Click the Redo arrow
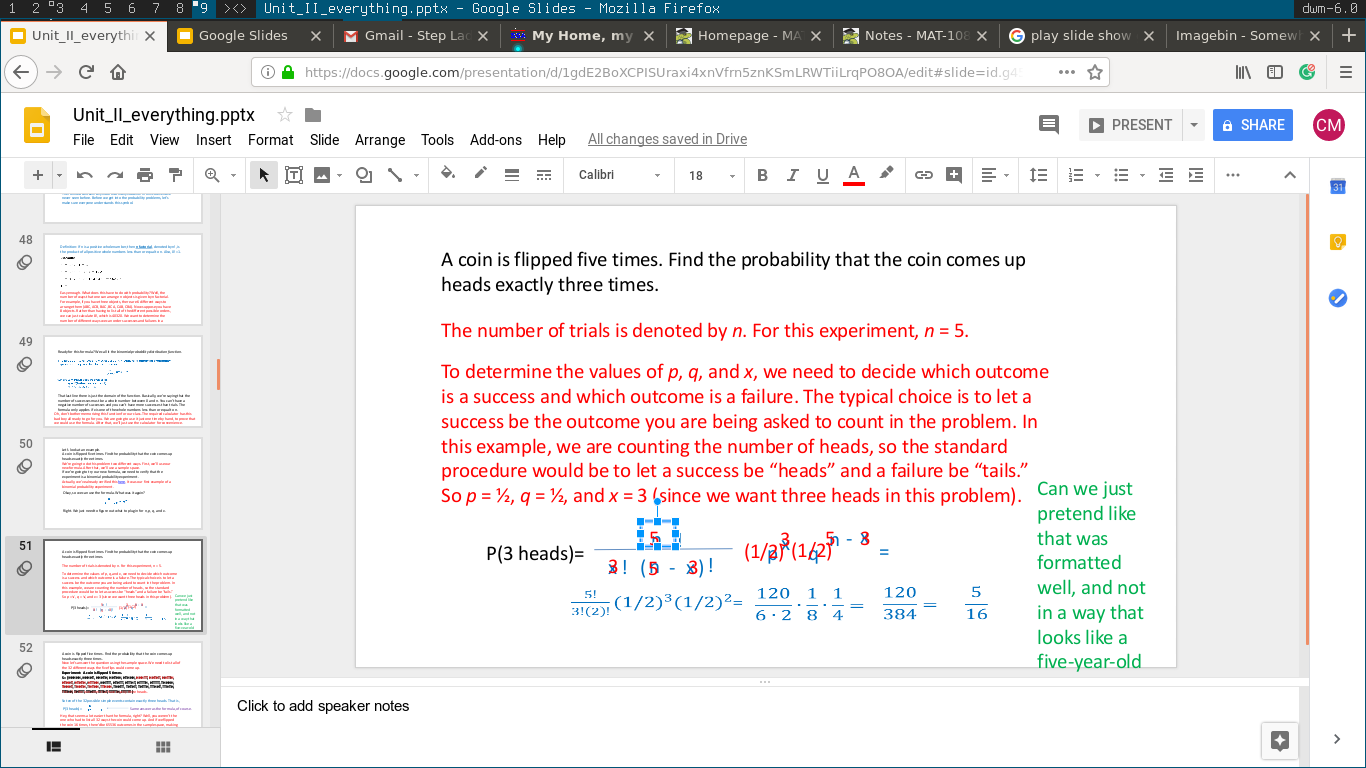 coord(115,175)
